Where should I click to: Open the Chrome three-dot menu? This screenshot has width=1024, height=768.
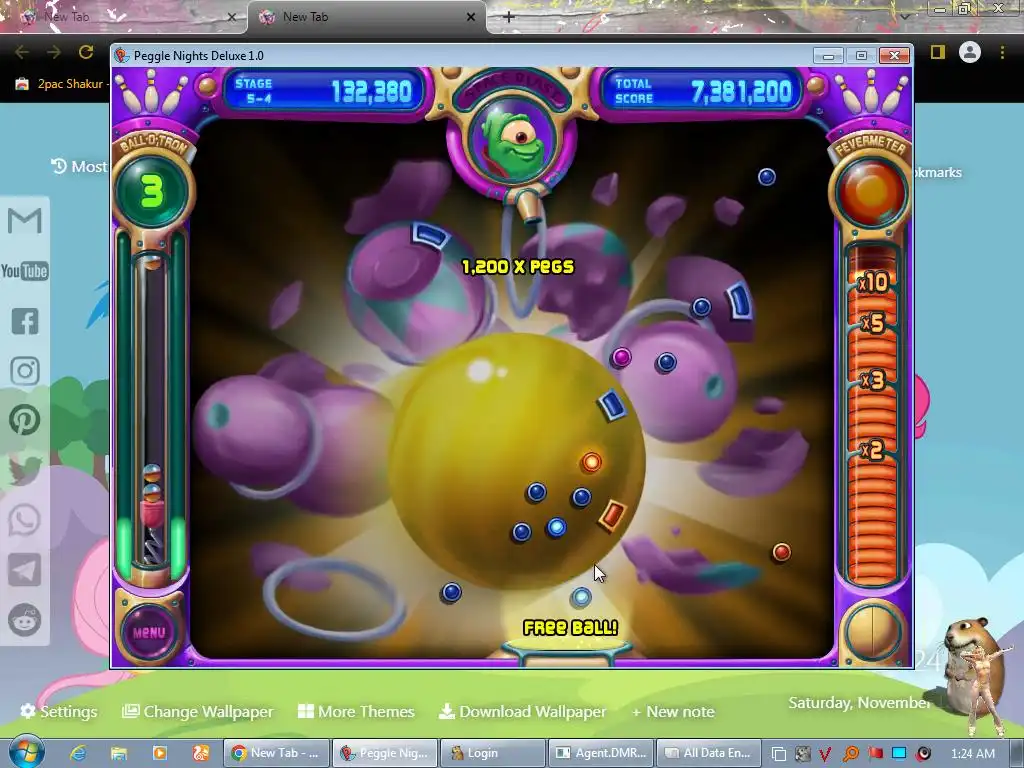click(1002, 52)
